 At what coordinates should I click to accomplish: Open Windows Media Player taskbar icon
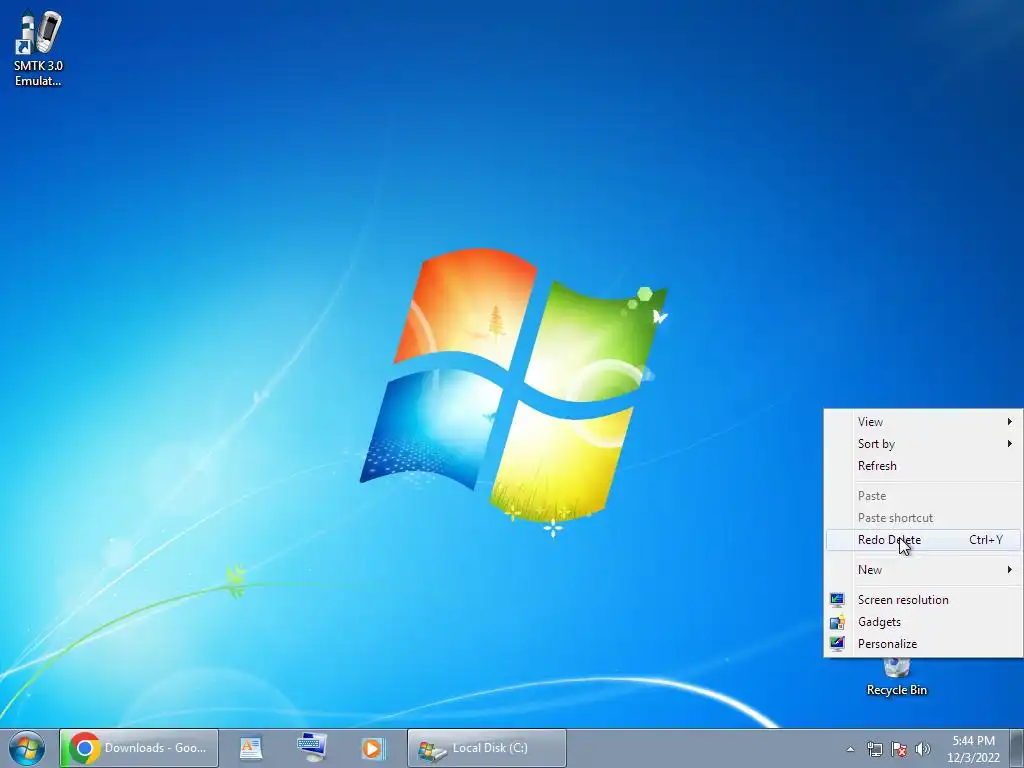click(x=373, y=748)
